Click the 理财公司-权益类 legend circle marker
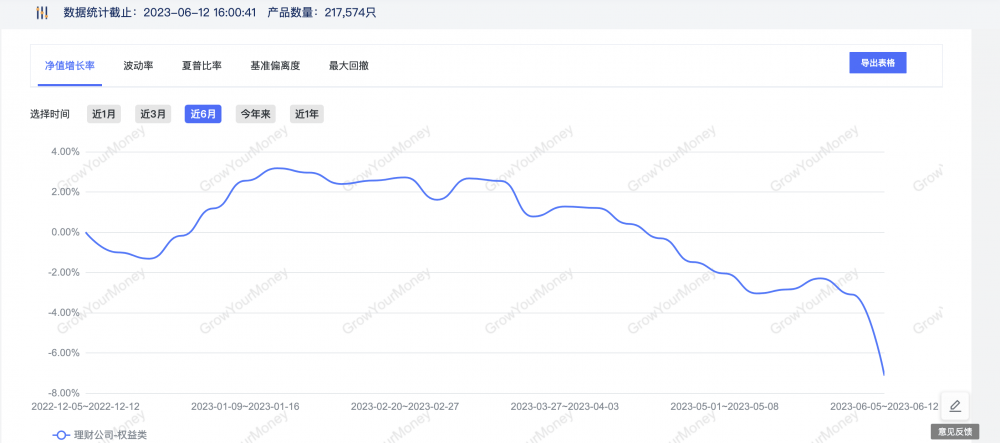This screenshot has height=443, width=1000. [x=61, y=435]
